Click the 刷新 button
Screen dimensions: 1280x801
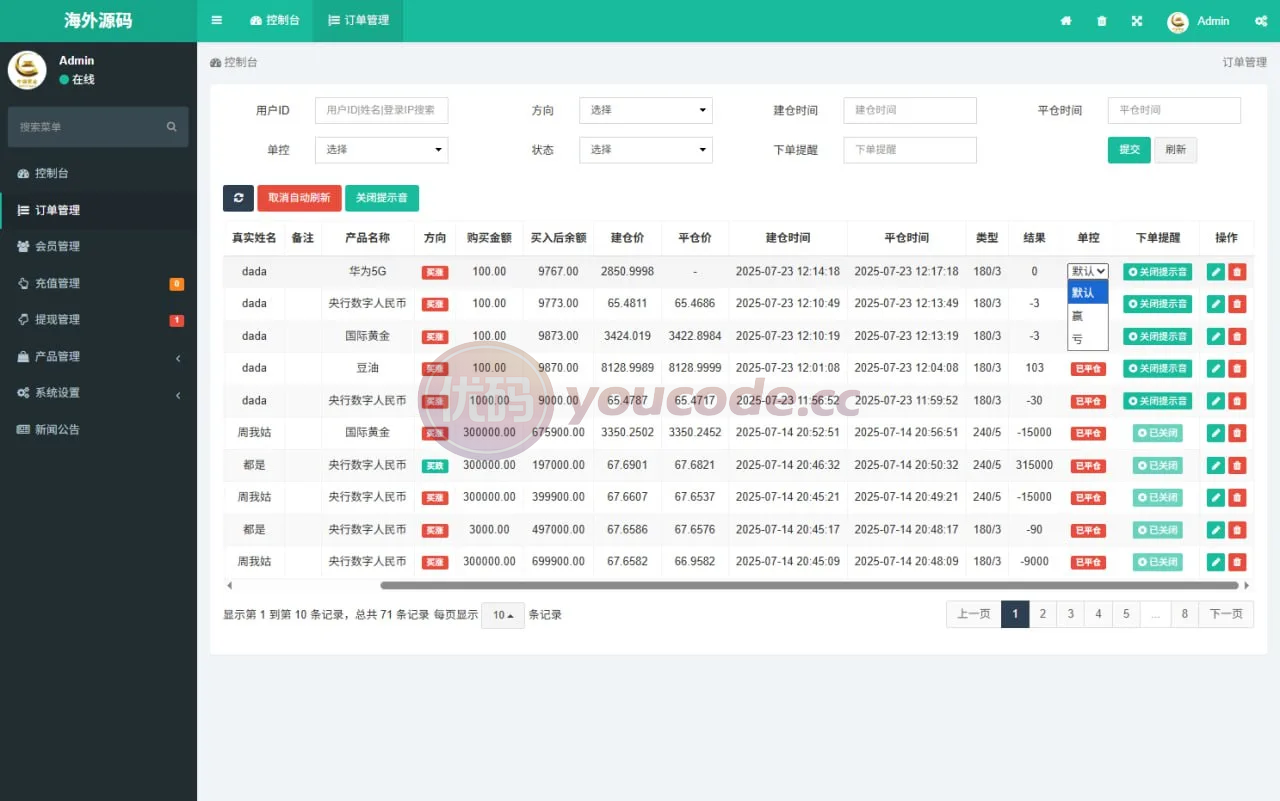click(x=1175, y=150)
